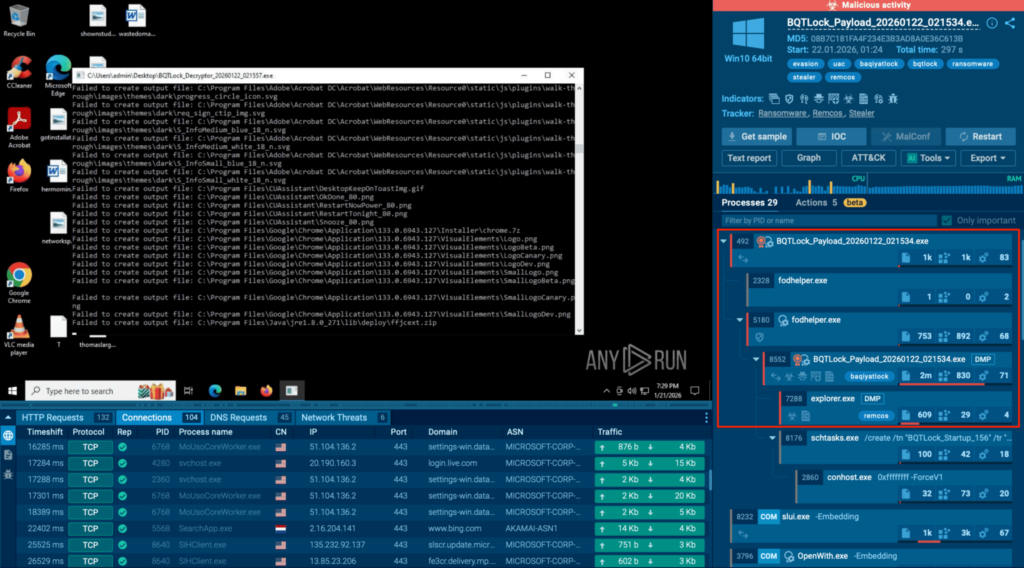
Task: Toggle the Only important checkbox
Action: [946, 220]
